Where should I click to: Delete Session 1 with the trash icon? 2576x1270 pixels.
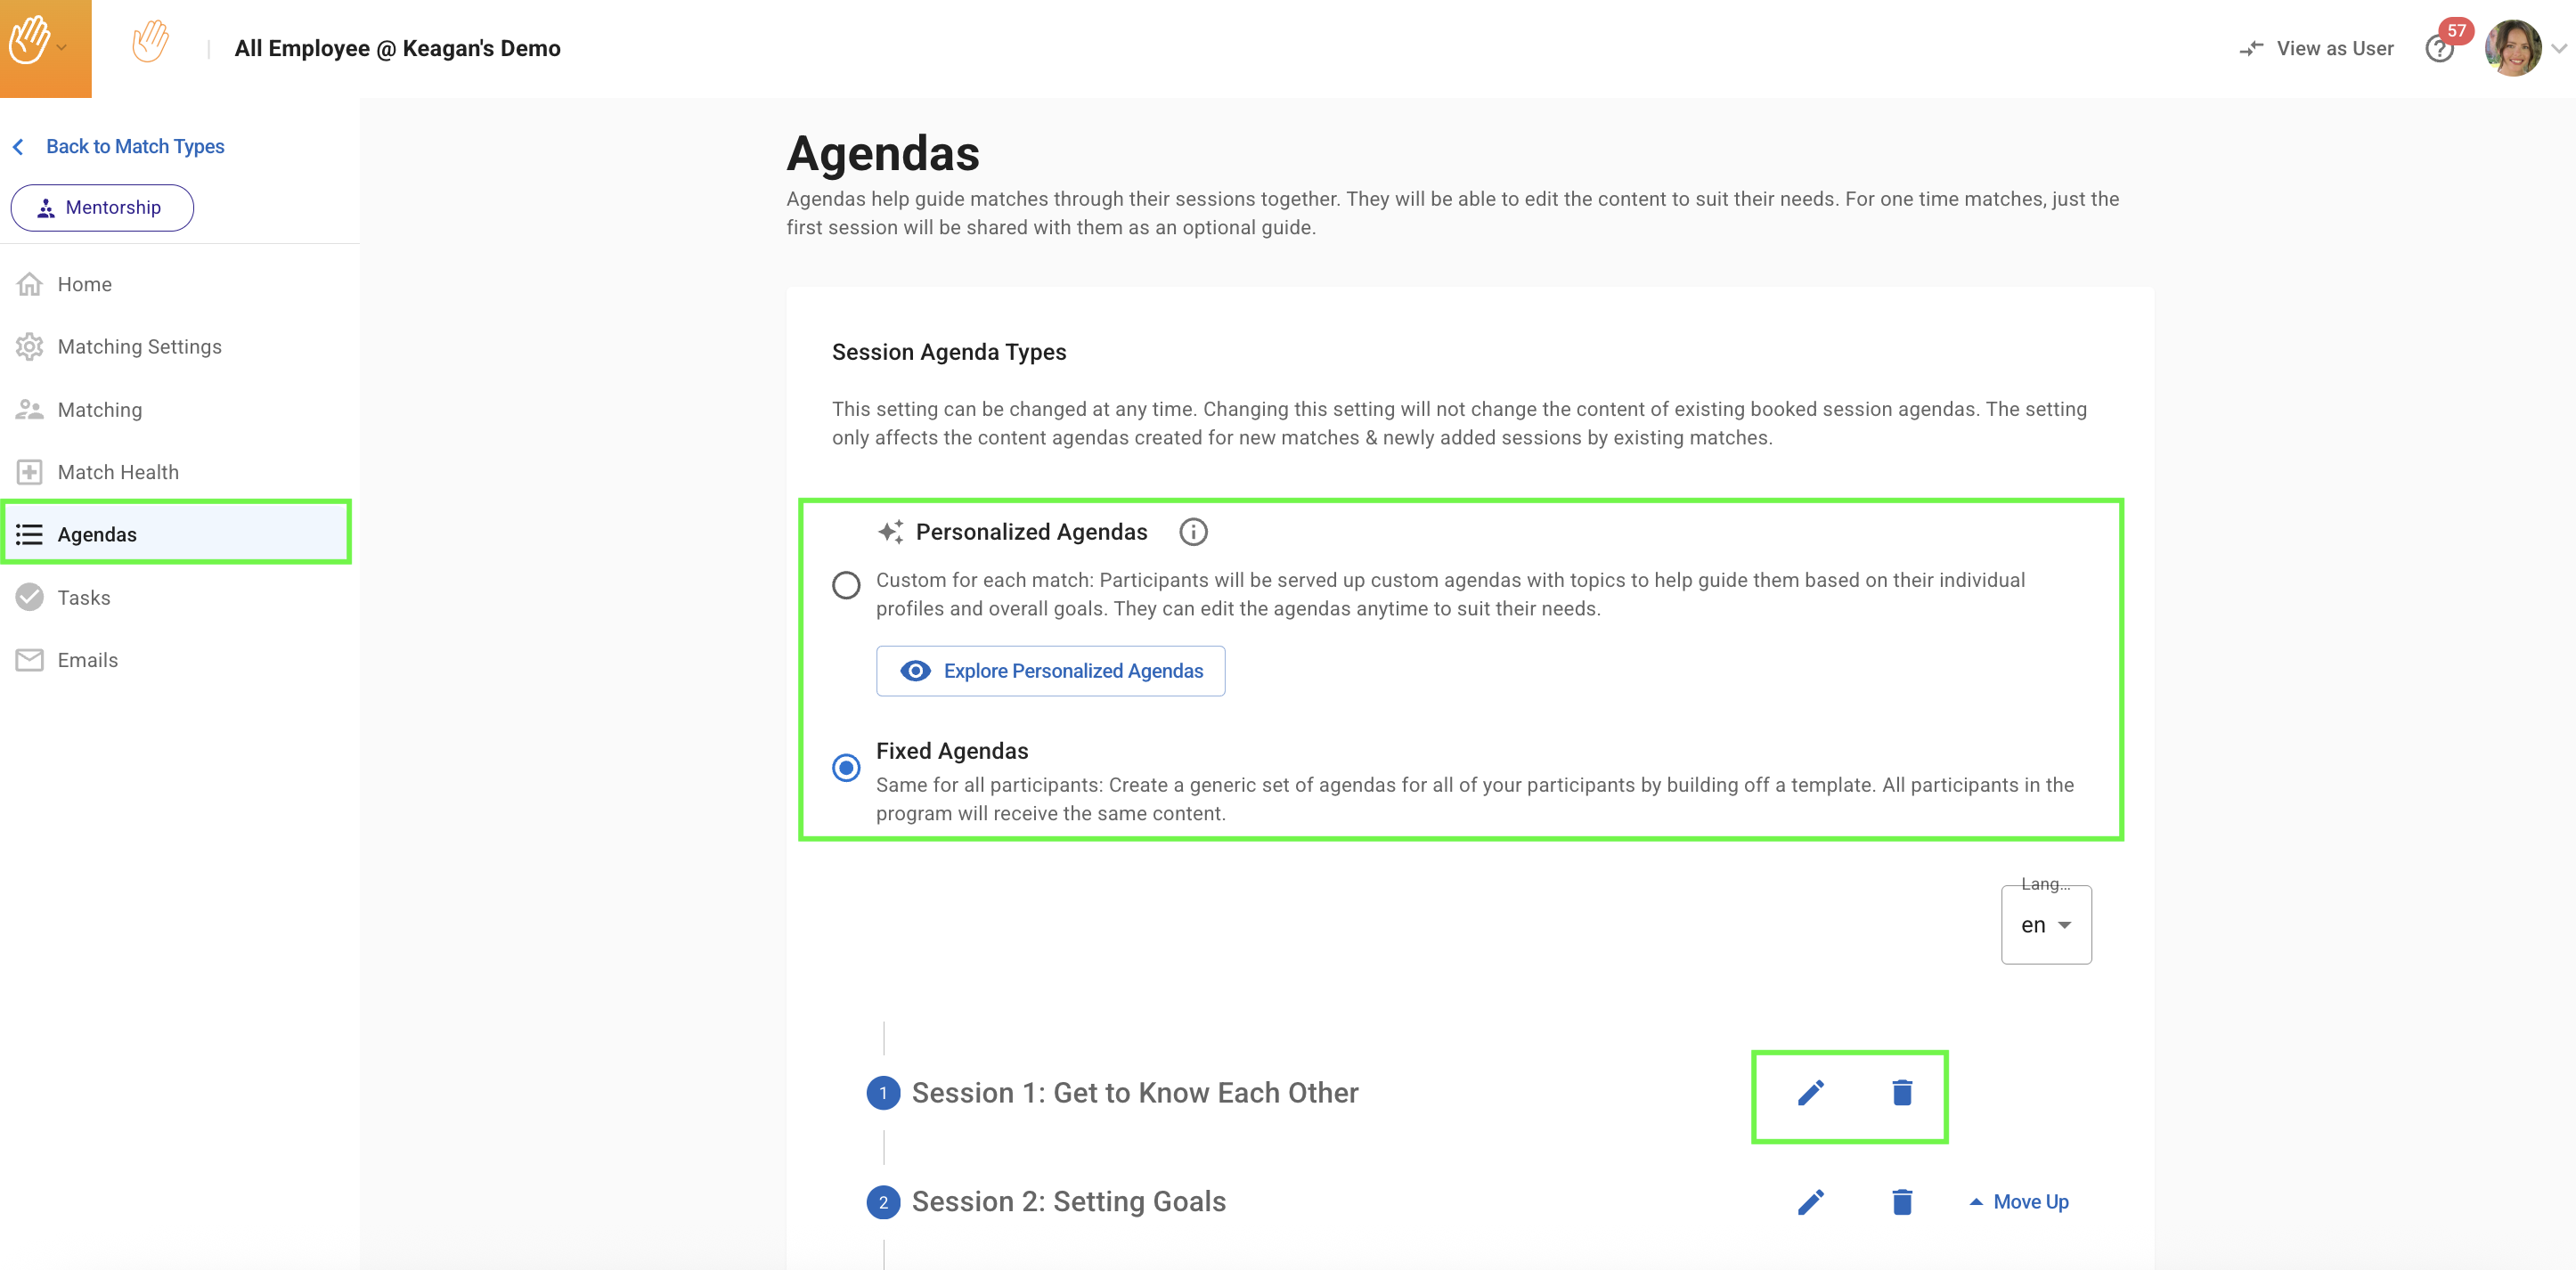pyautogui.click(x=1901, y=1093)
